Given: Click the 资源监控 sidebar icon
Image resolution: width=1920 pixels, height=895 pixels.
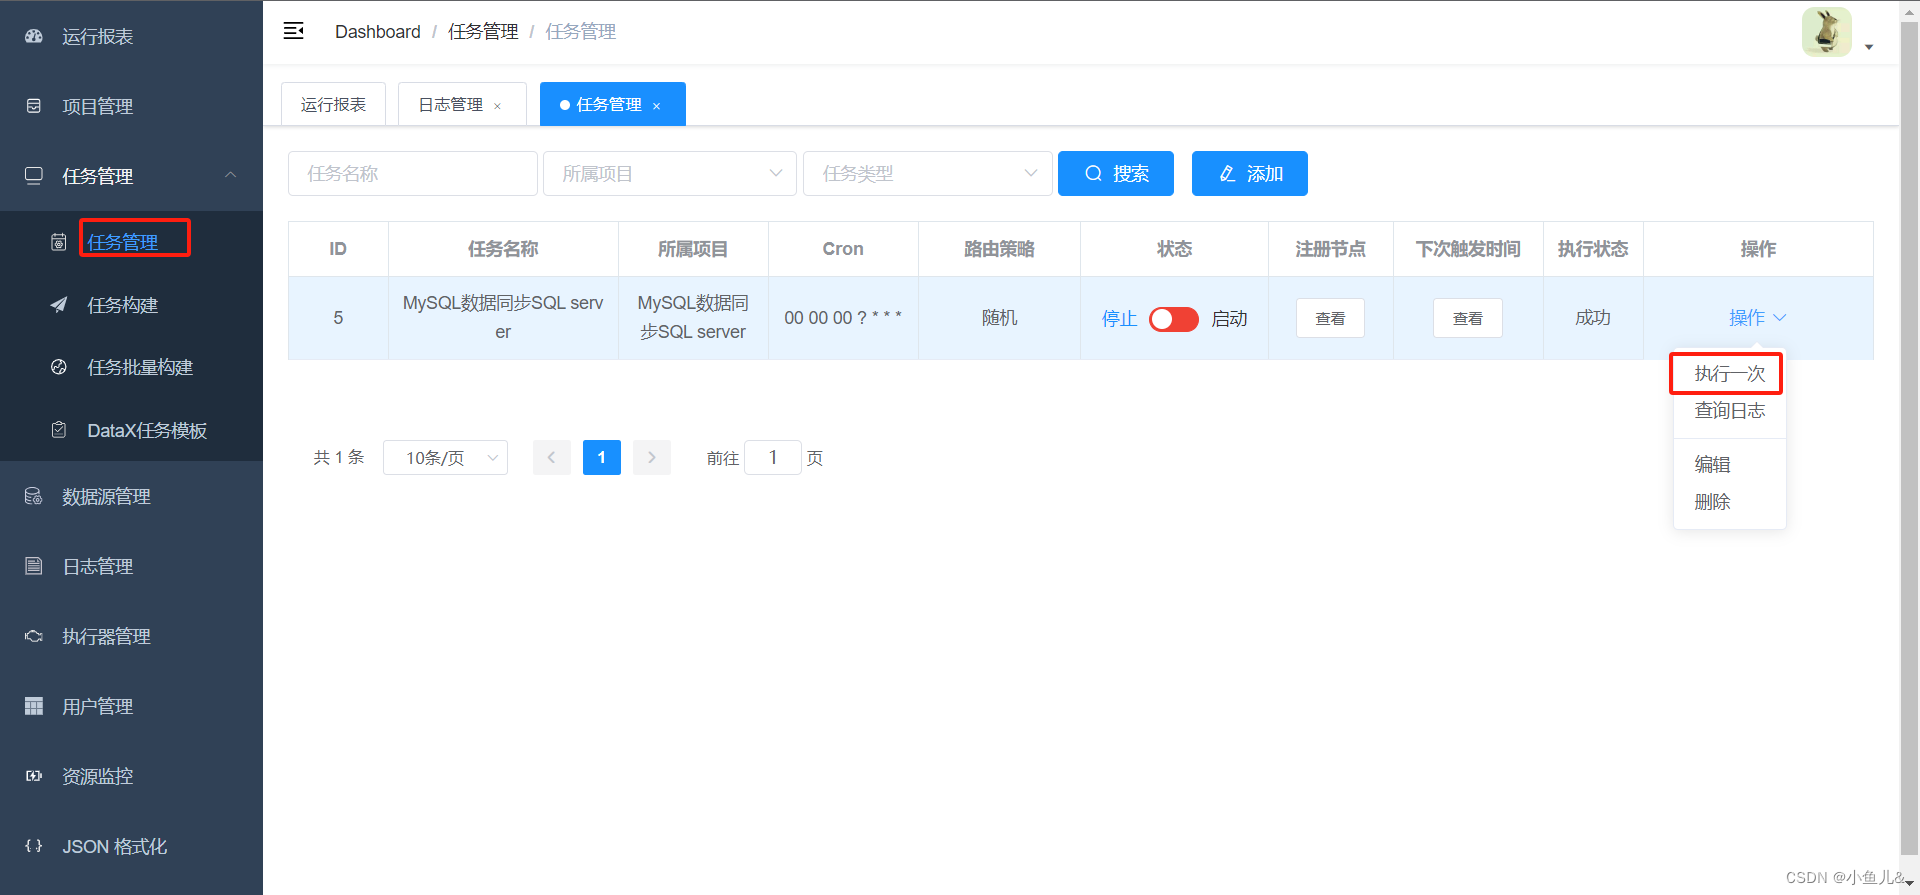Looking at the screenshot, I should 34,776.
